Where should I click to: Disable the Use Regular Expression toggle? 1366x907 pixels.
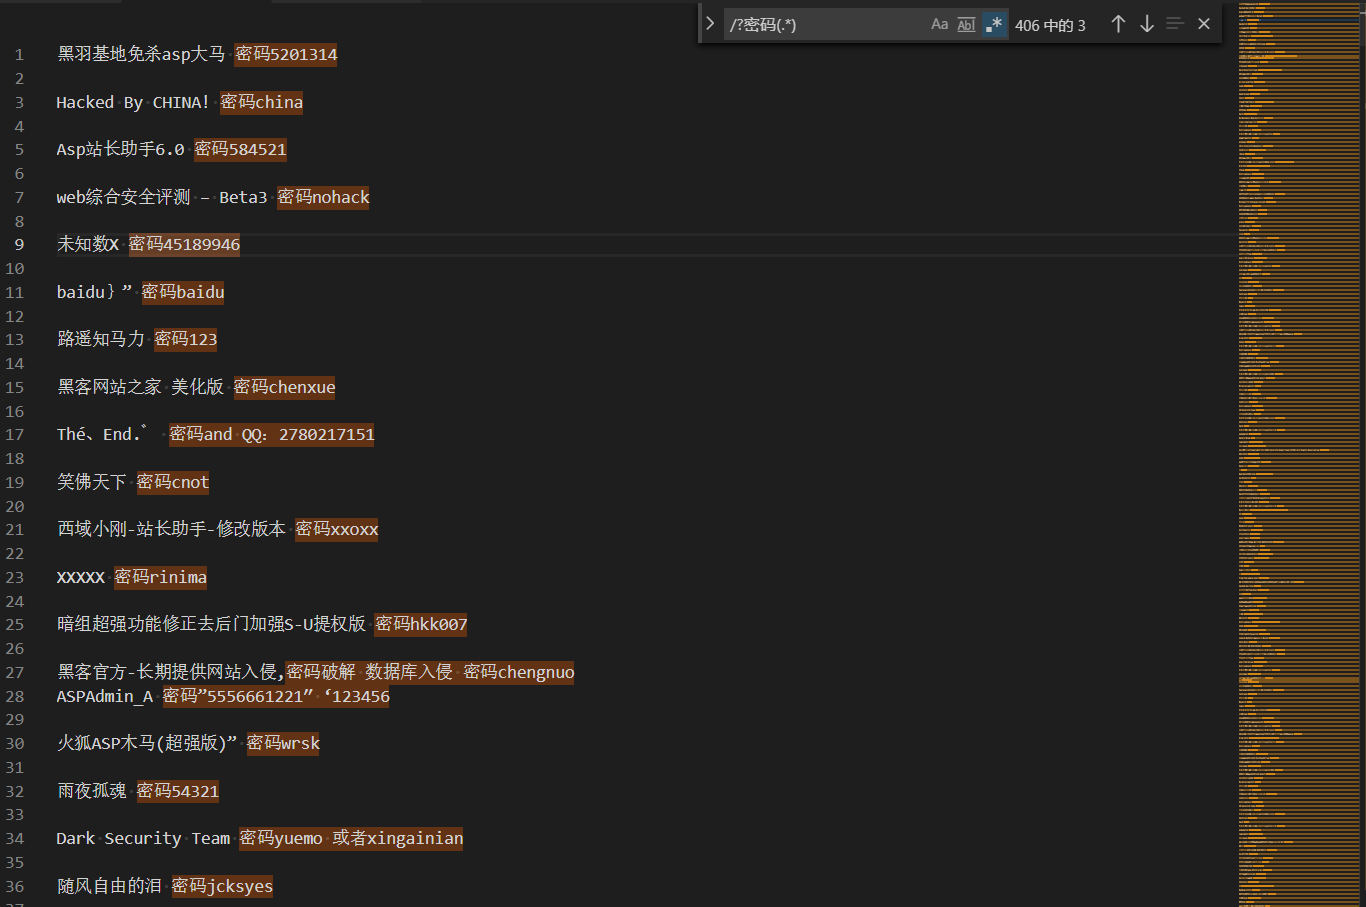click(x=993, y=24)
